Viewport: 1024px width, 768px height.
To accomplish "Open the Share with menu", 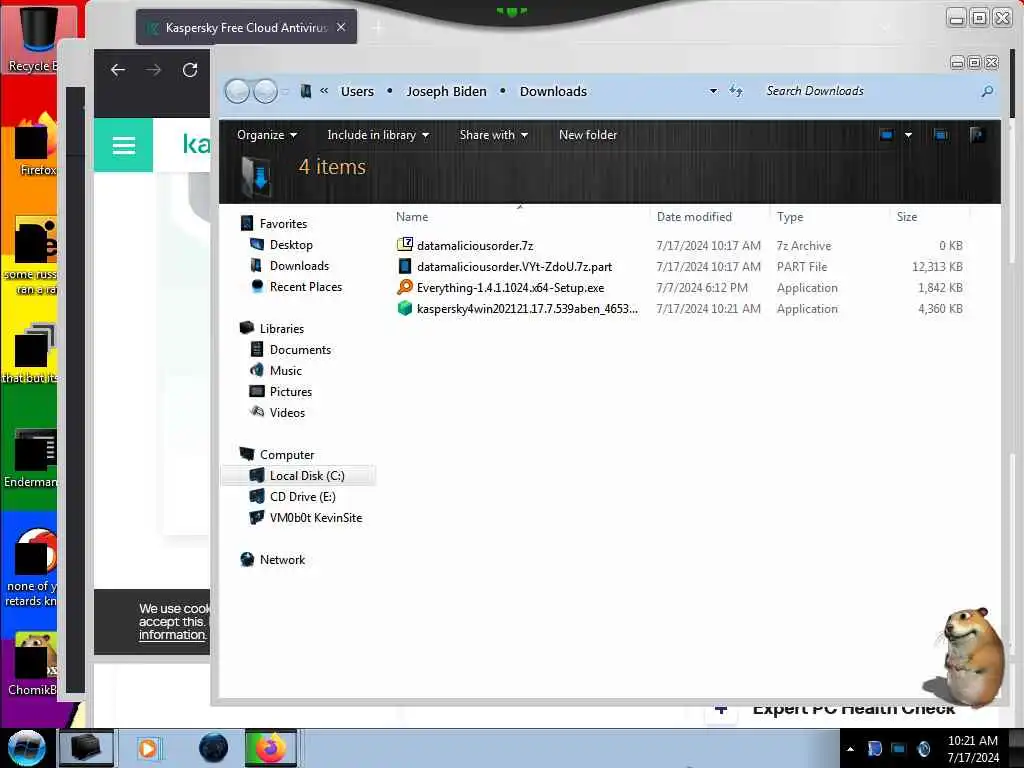I will coord(494,135).
